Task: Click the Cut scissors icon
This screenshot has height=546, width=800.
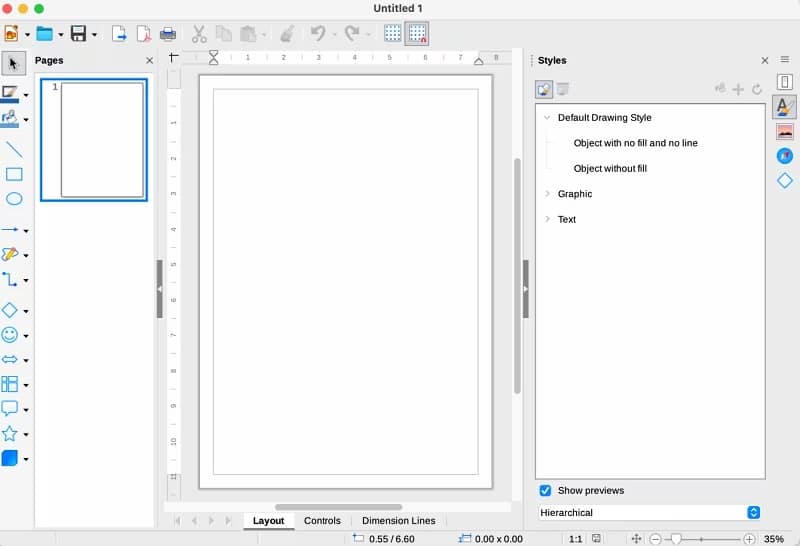Action: (x=199, y=34)
